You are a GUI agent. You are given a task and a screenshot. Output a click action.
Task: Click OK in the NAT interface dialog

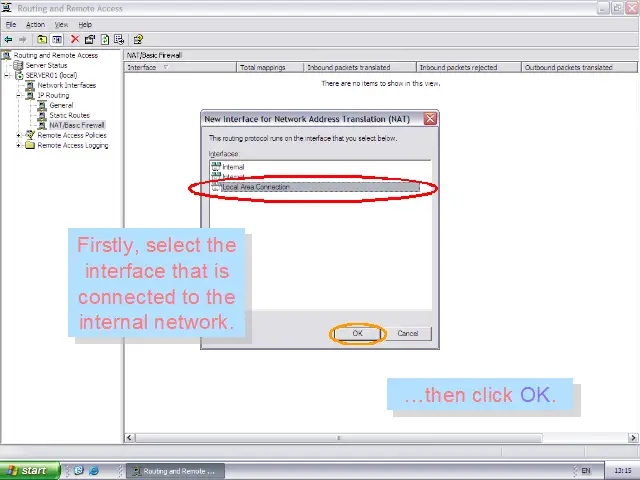click(358, 333)
